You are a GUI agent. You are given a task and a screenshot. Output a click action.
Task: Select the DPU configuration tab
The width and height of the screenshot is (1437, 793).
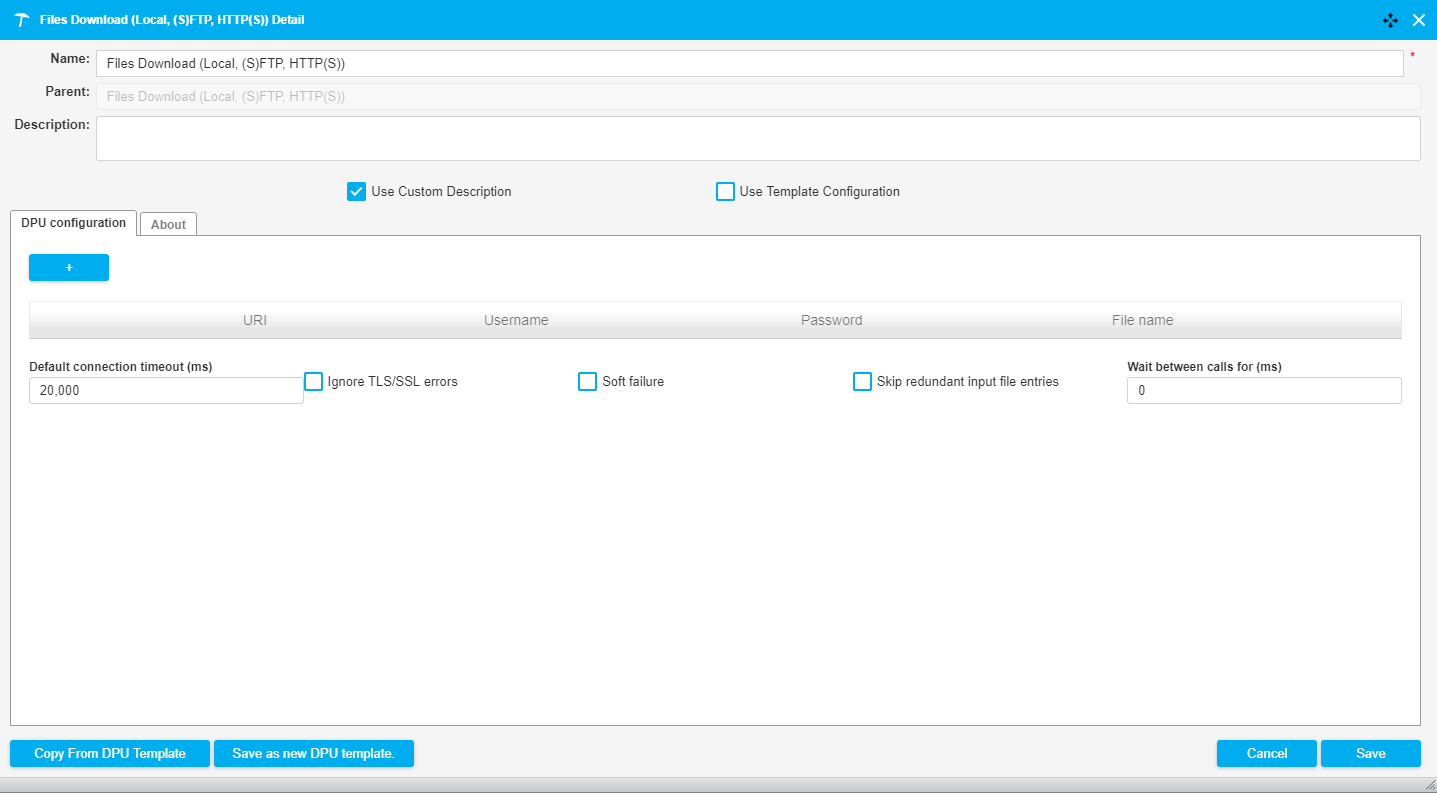[73, 223]
